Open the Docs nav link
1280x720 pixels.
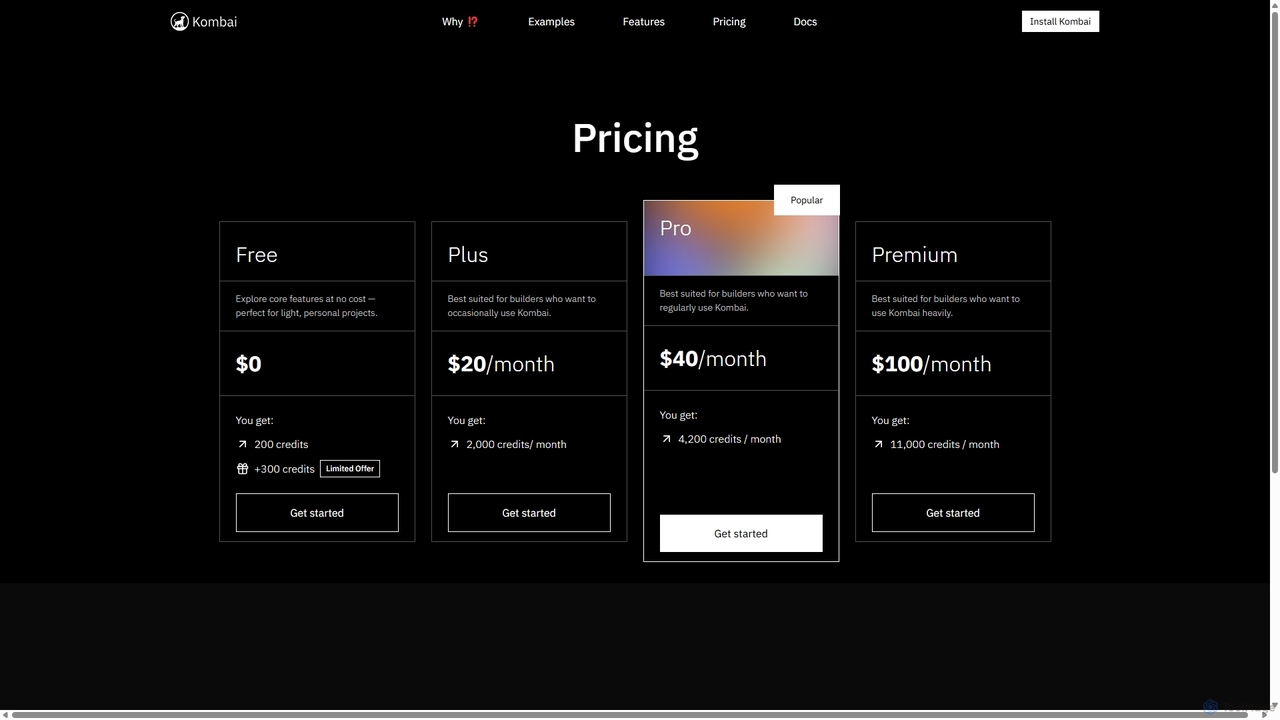(x=805, y=21)
